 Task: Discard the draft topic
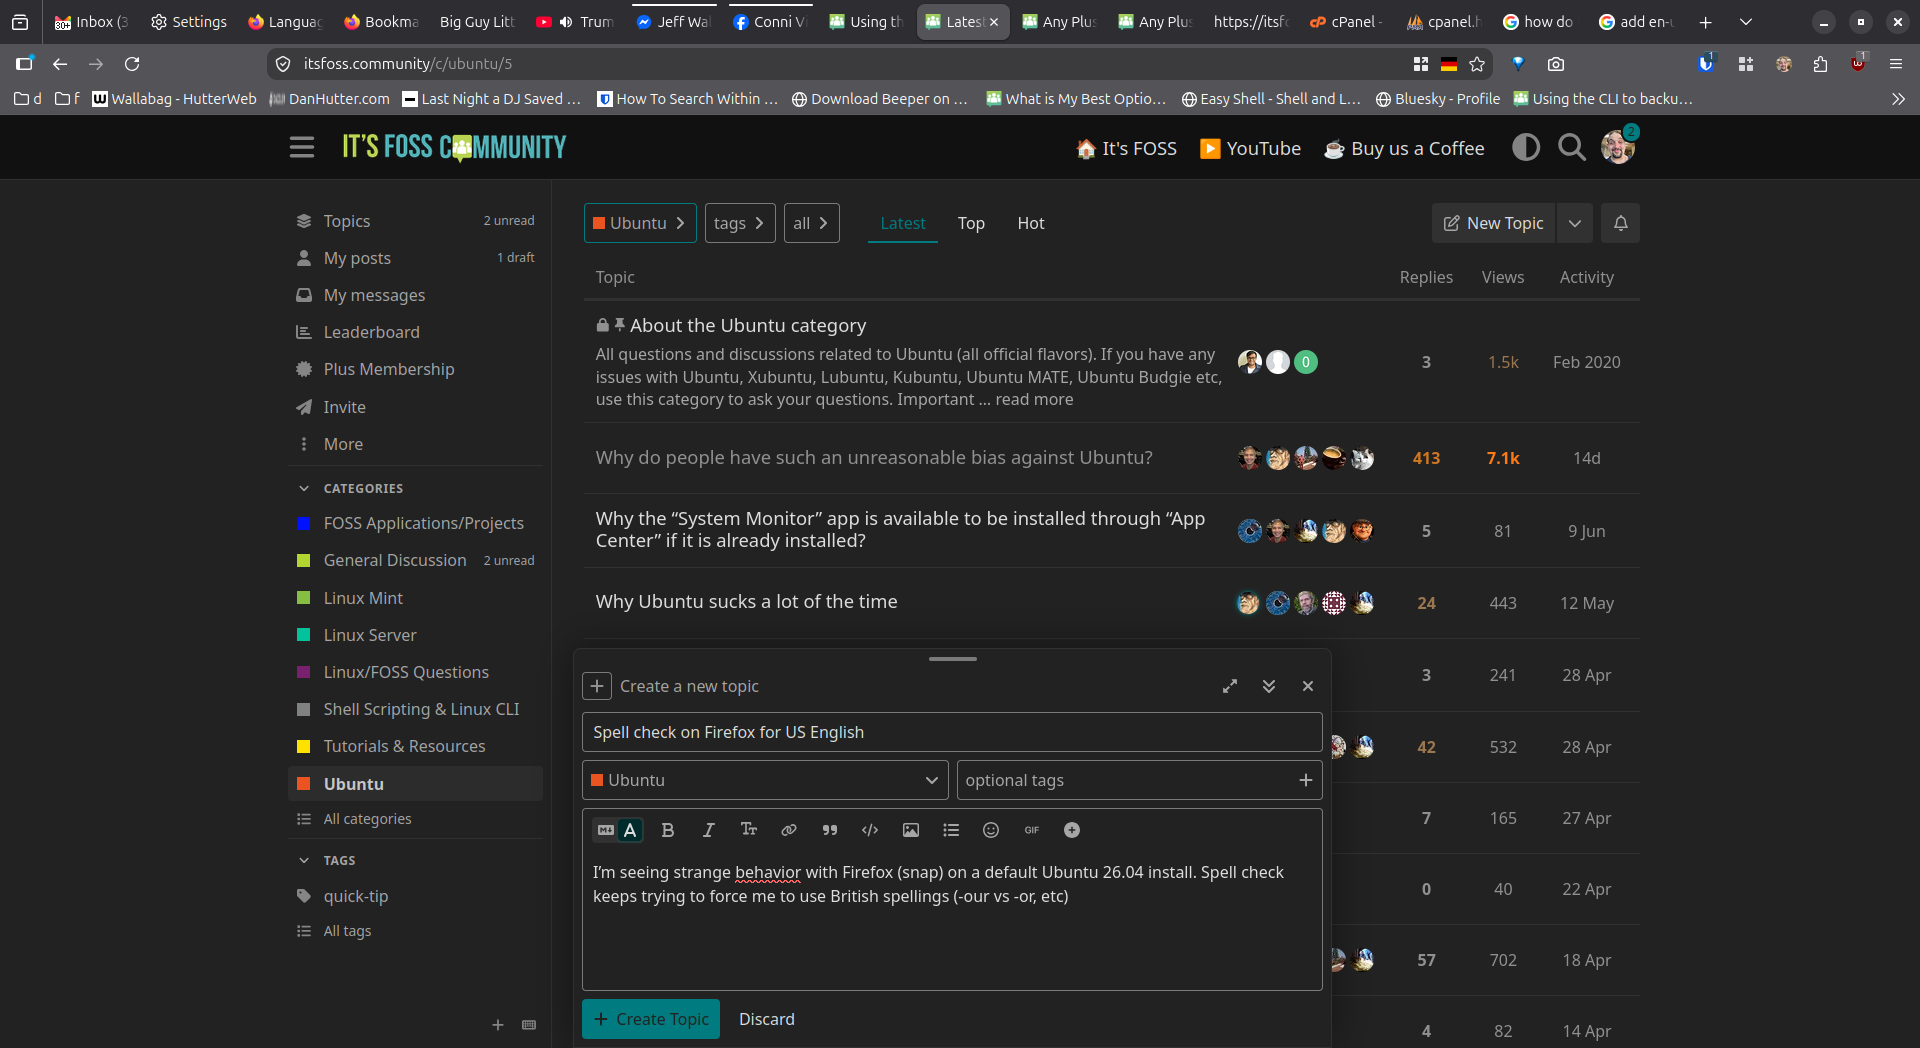[x=767, y=1019]
